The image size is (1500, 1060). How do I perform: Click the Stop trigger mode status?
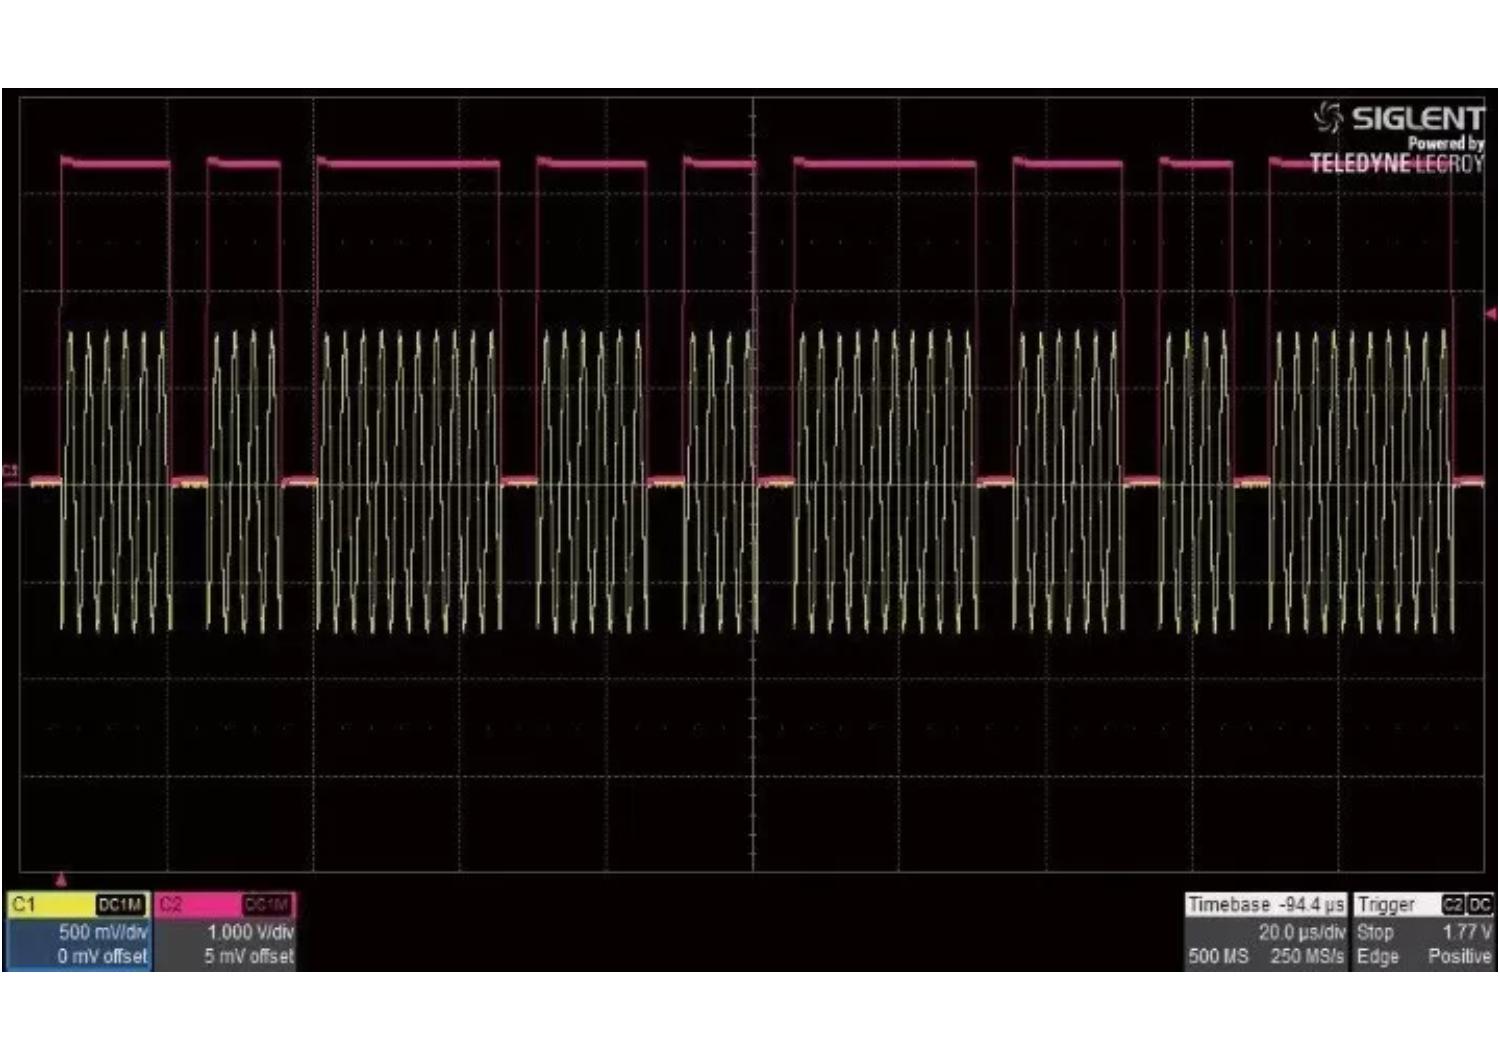point(1375,932)
